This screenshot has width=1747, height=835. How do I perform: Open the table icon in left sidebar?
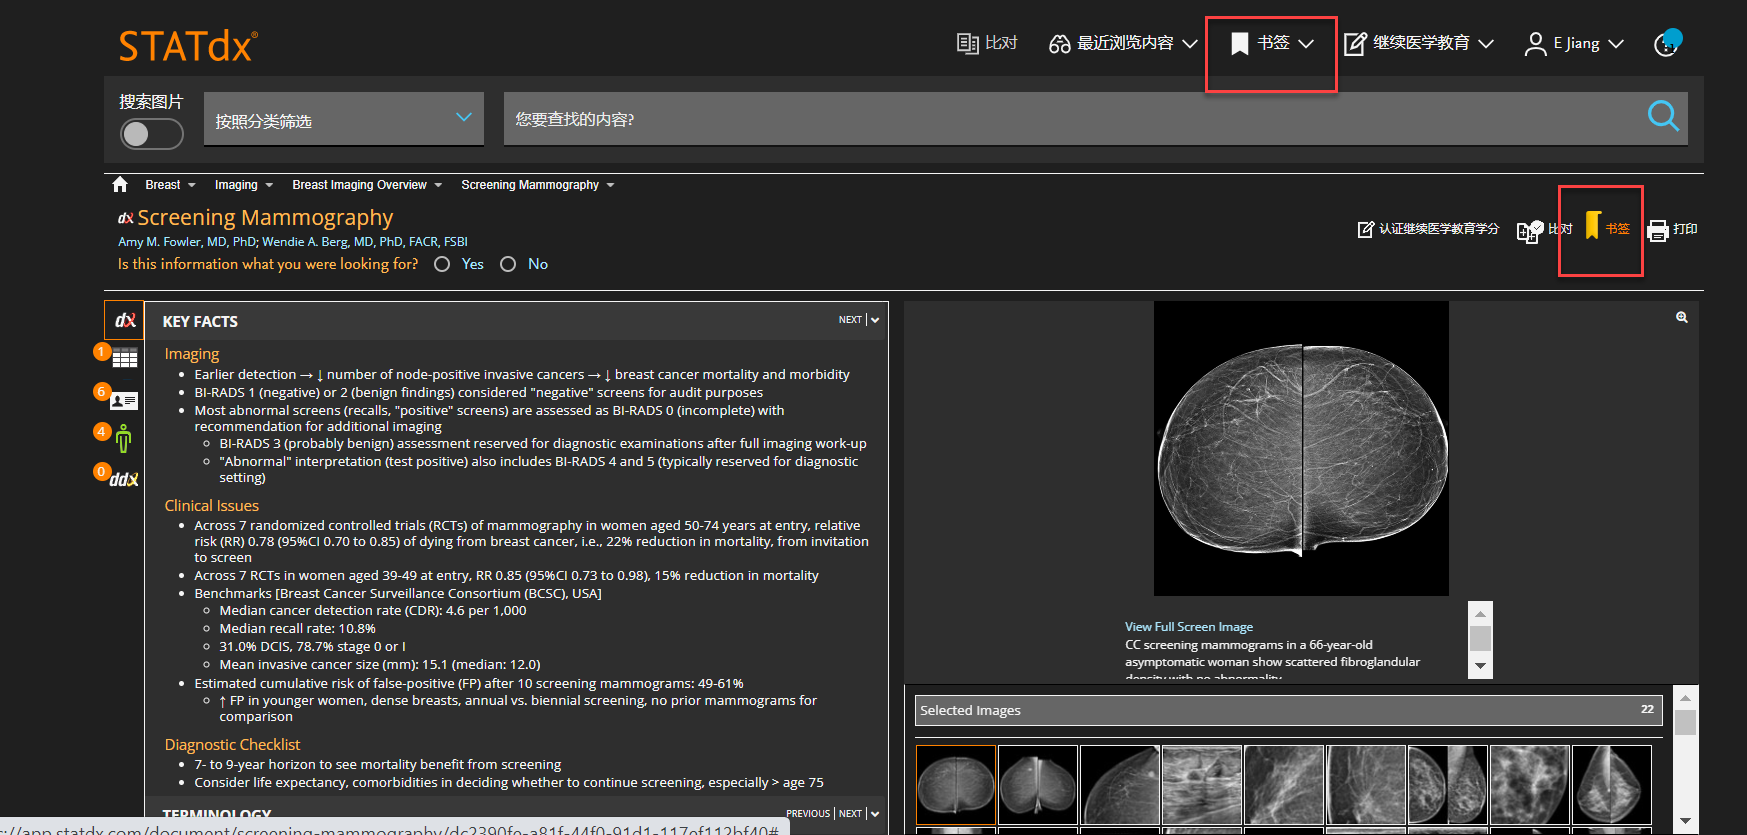[125, 359]
